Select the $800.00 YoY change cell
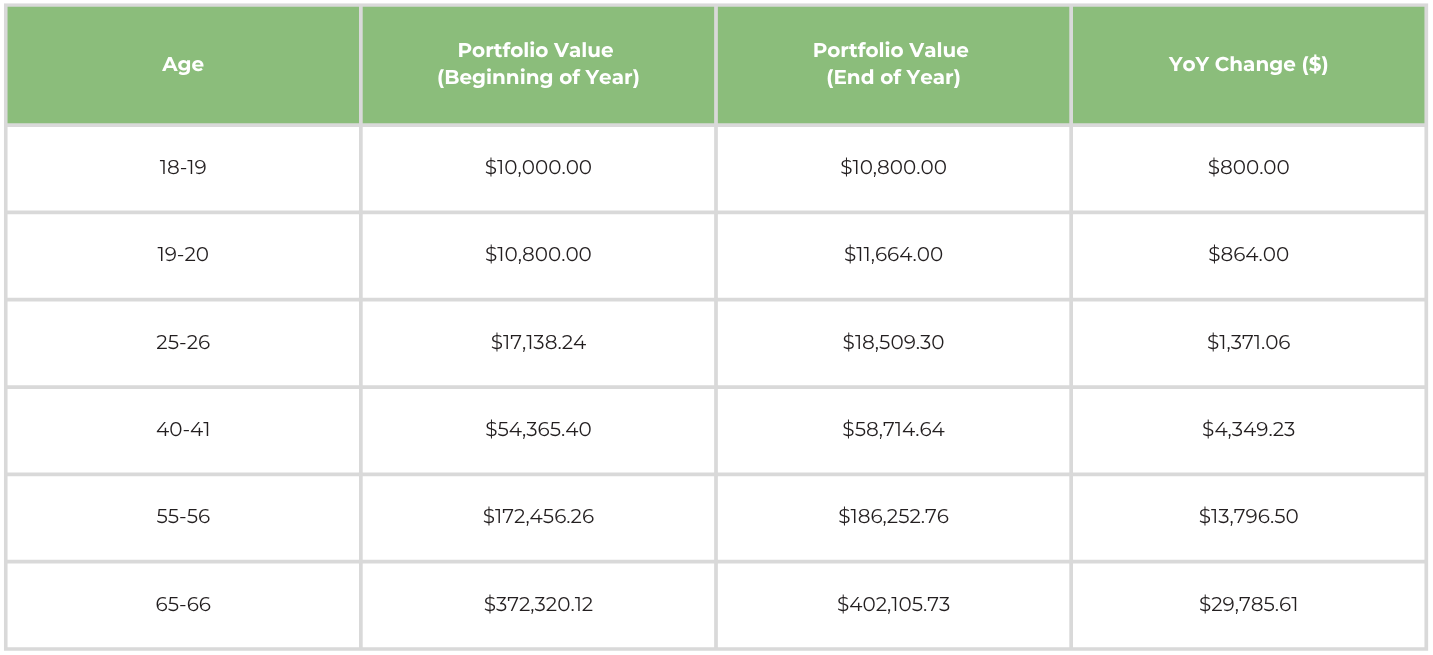The image size is (1433, 655). [1248, 168]
